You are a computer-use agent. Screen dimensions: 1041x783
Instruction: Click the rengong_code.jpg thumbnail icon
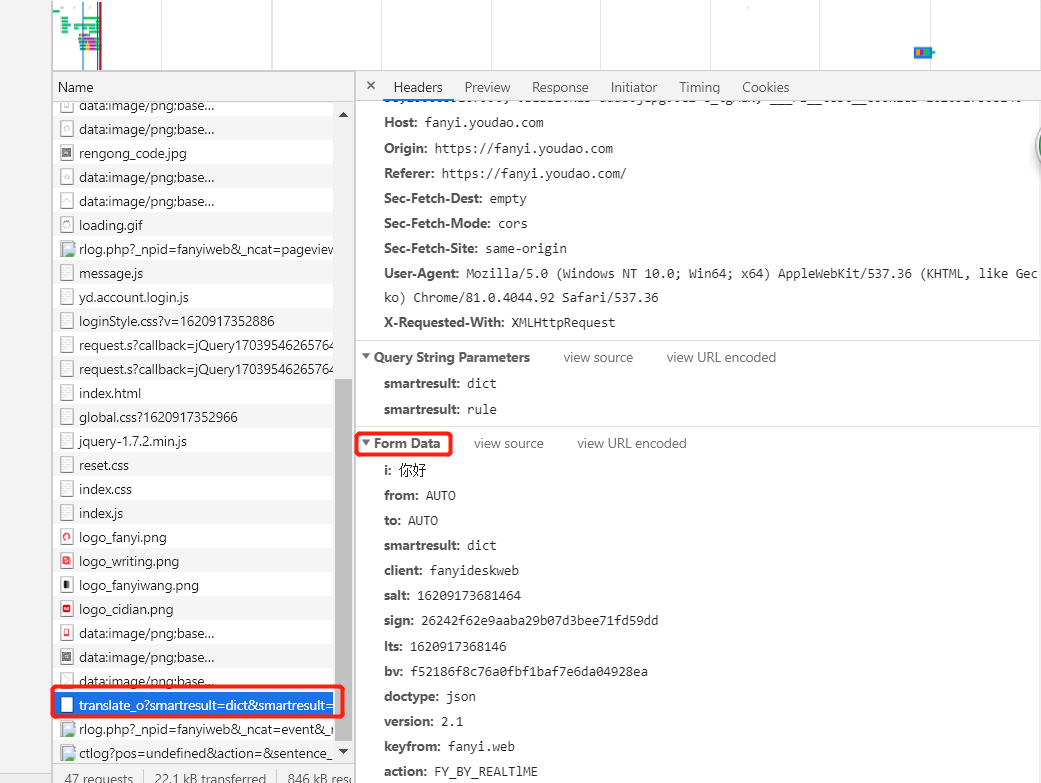point(66,153)
